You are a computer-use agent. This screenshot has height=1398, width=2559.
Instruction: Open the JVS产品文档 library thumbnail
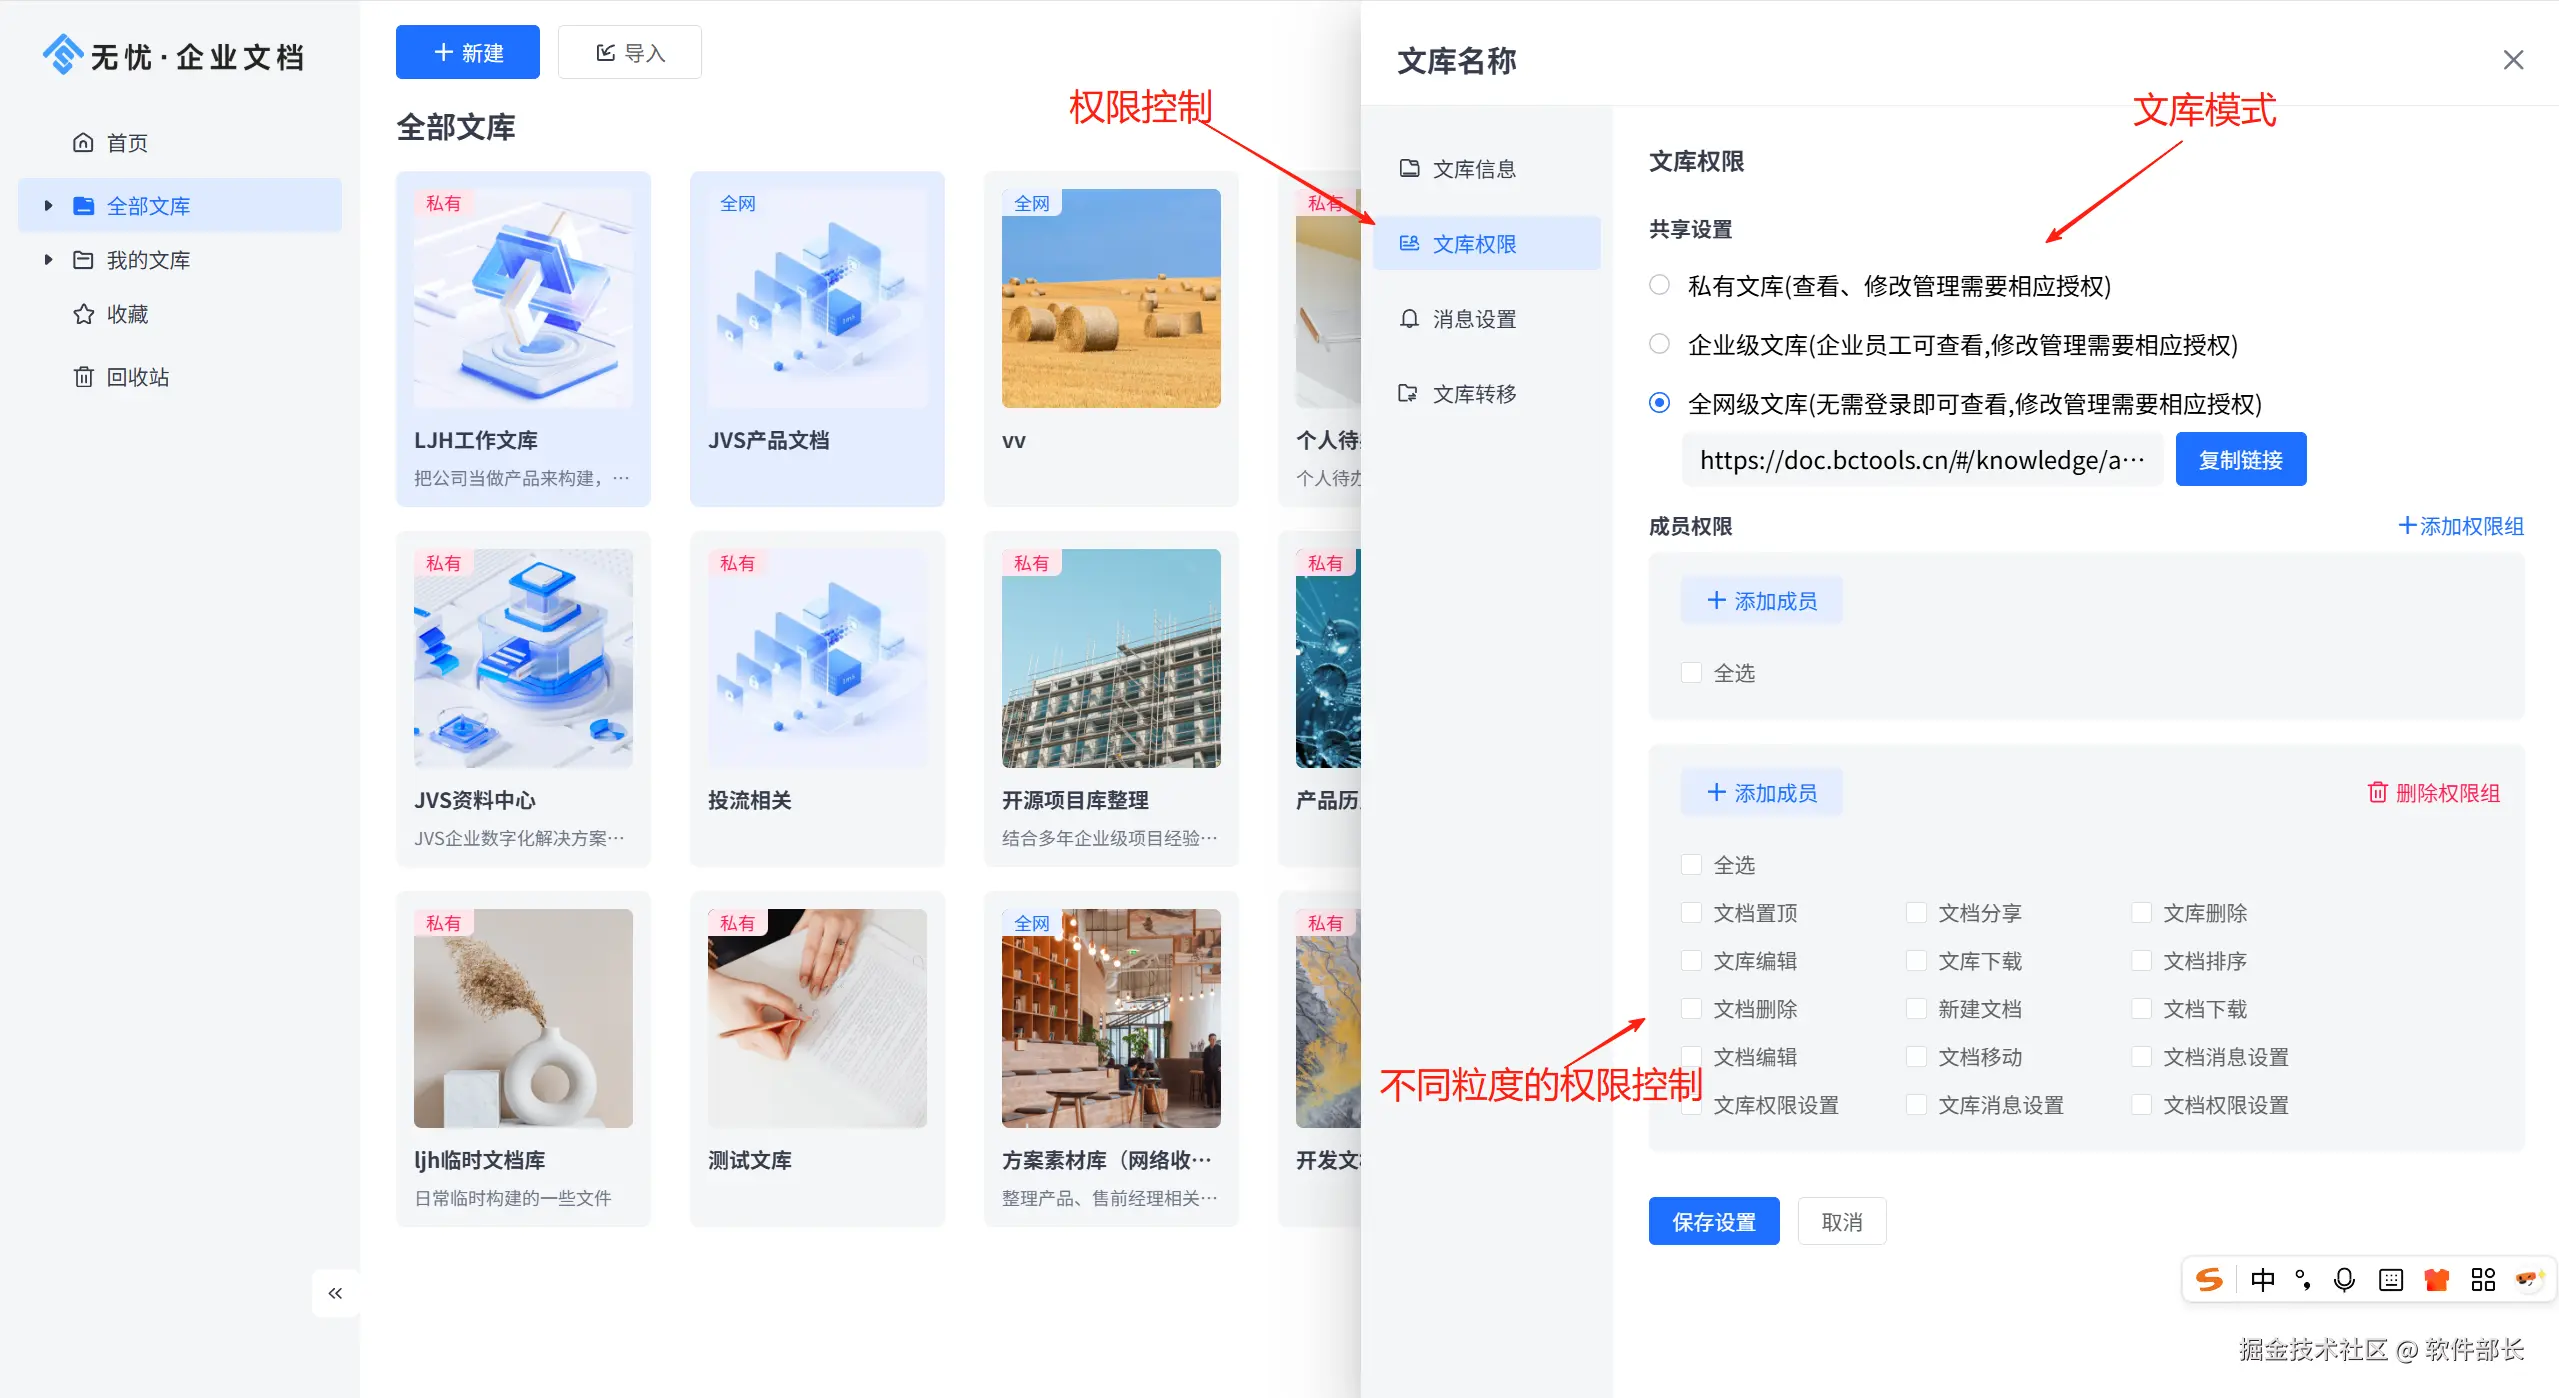coord(817,299)
